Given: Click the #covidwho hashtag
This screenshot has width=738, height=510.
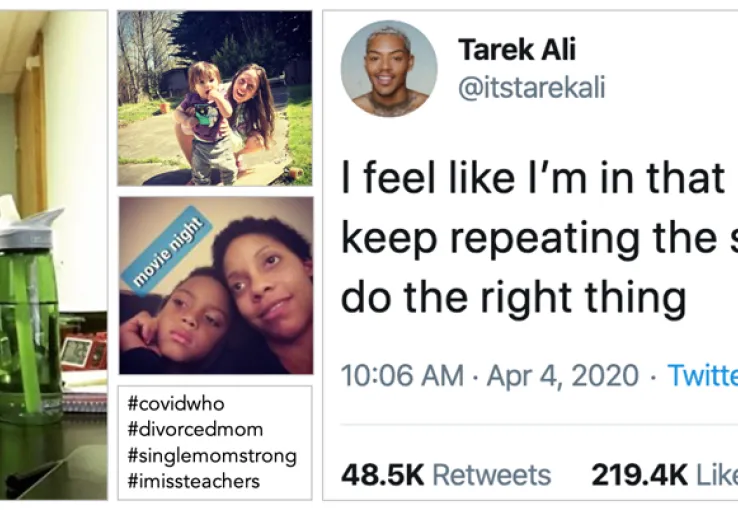Looking at the screenshot, I should click(x=176, y=404).
